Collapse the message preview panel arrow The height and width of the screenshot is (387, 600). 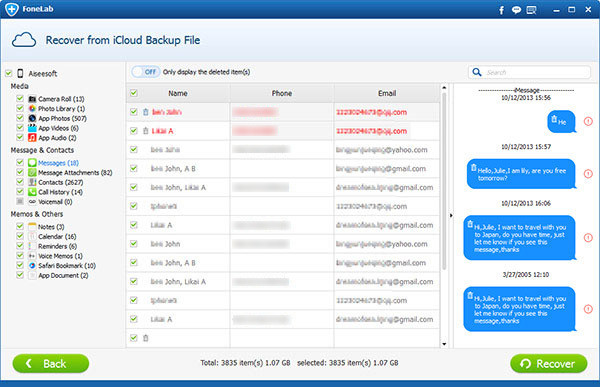(451, 216)
